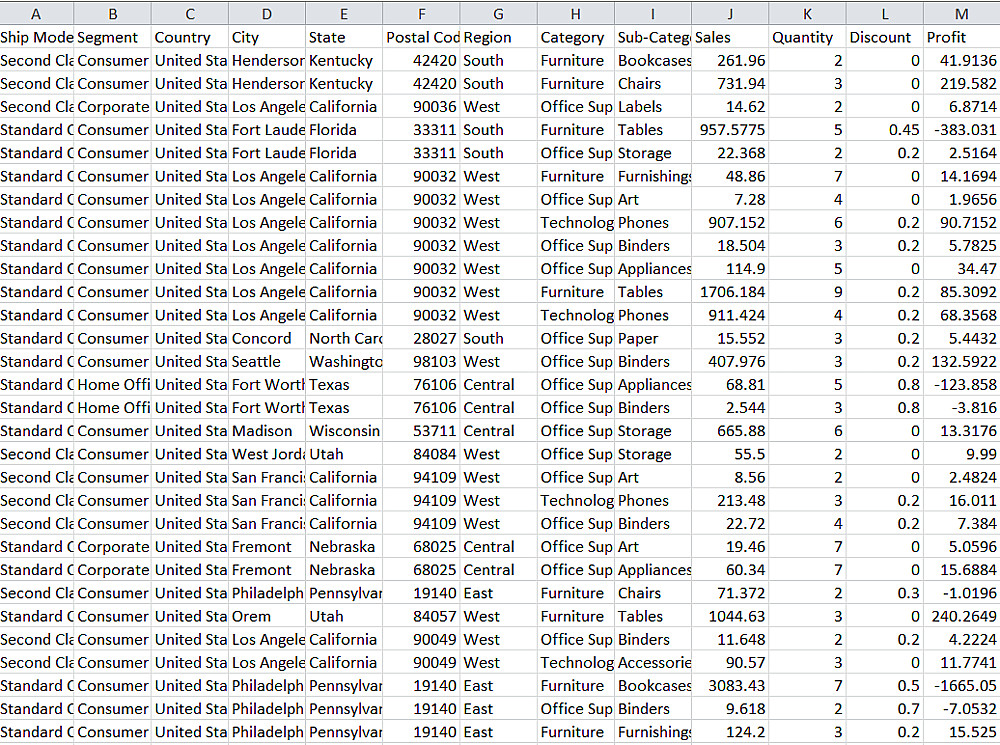Image resolution: width=1000 pixels, height=745 pixels.
Task: Select the profit cell 14.1694
Action: click(x=962, y=176)
